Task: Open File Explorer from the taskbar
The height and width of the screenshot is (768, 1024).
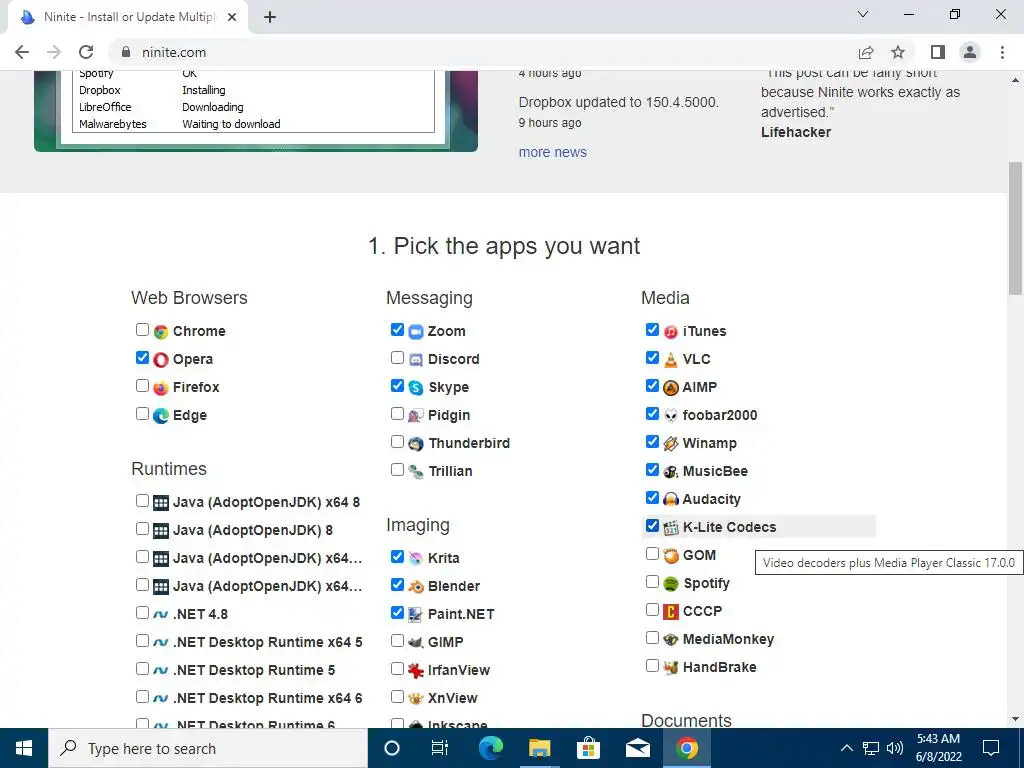Action: coord(539,748)
